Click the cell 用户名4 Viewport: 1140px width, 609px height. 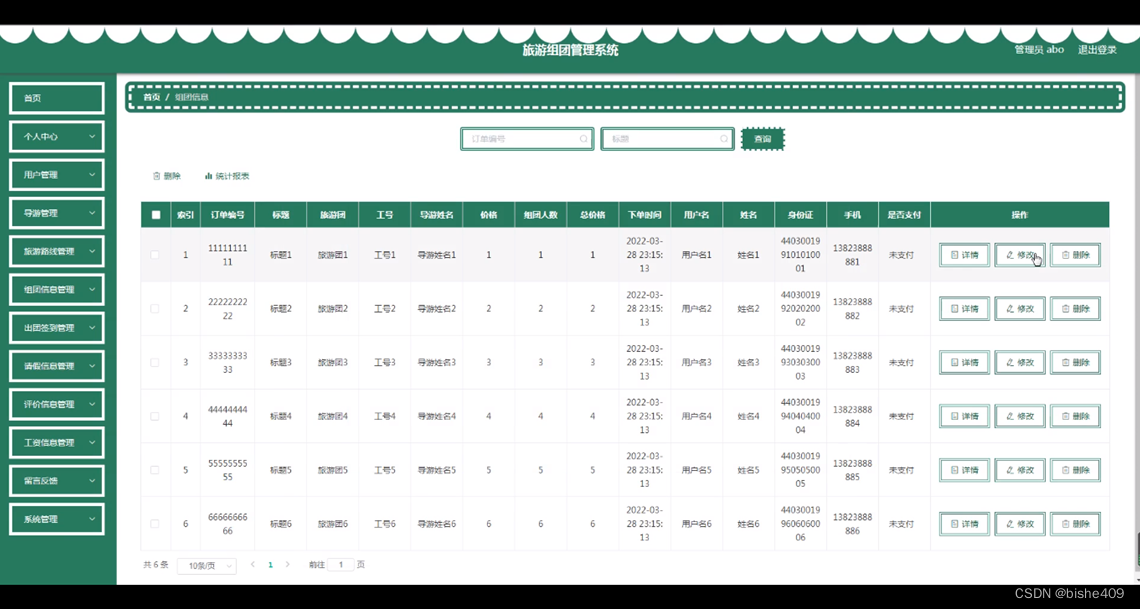click(x=697, y=416)
